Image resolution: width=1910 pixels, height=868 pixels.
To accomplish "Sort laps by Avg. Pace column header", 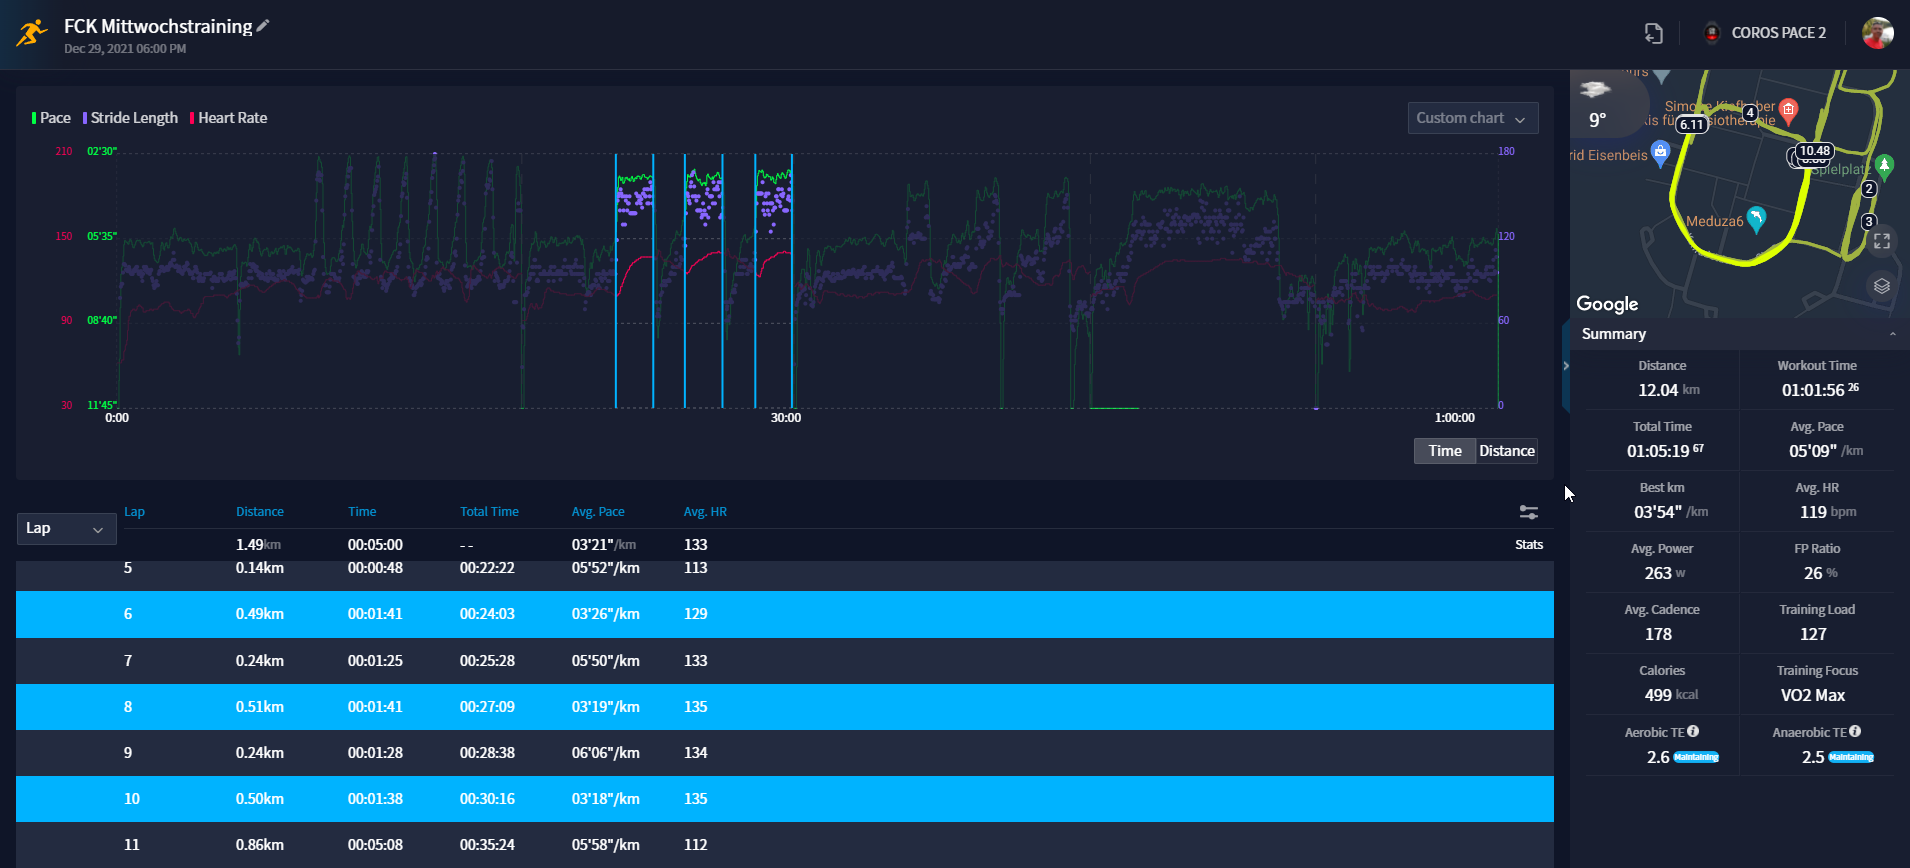I will coord(597,512).
